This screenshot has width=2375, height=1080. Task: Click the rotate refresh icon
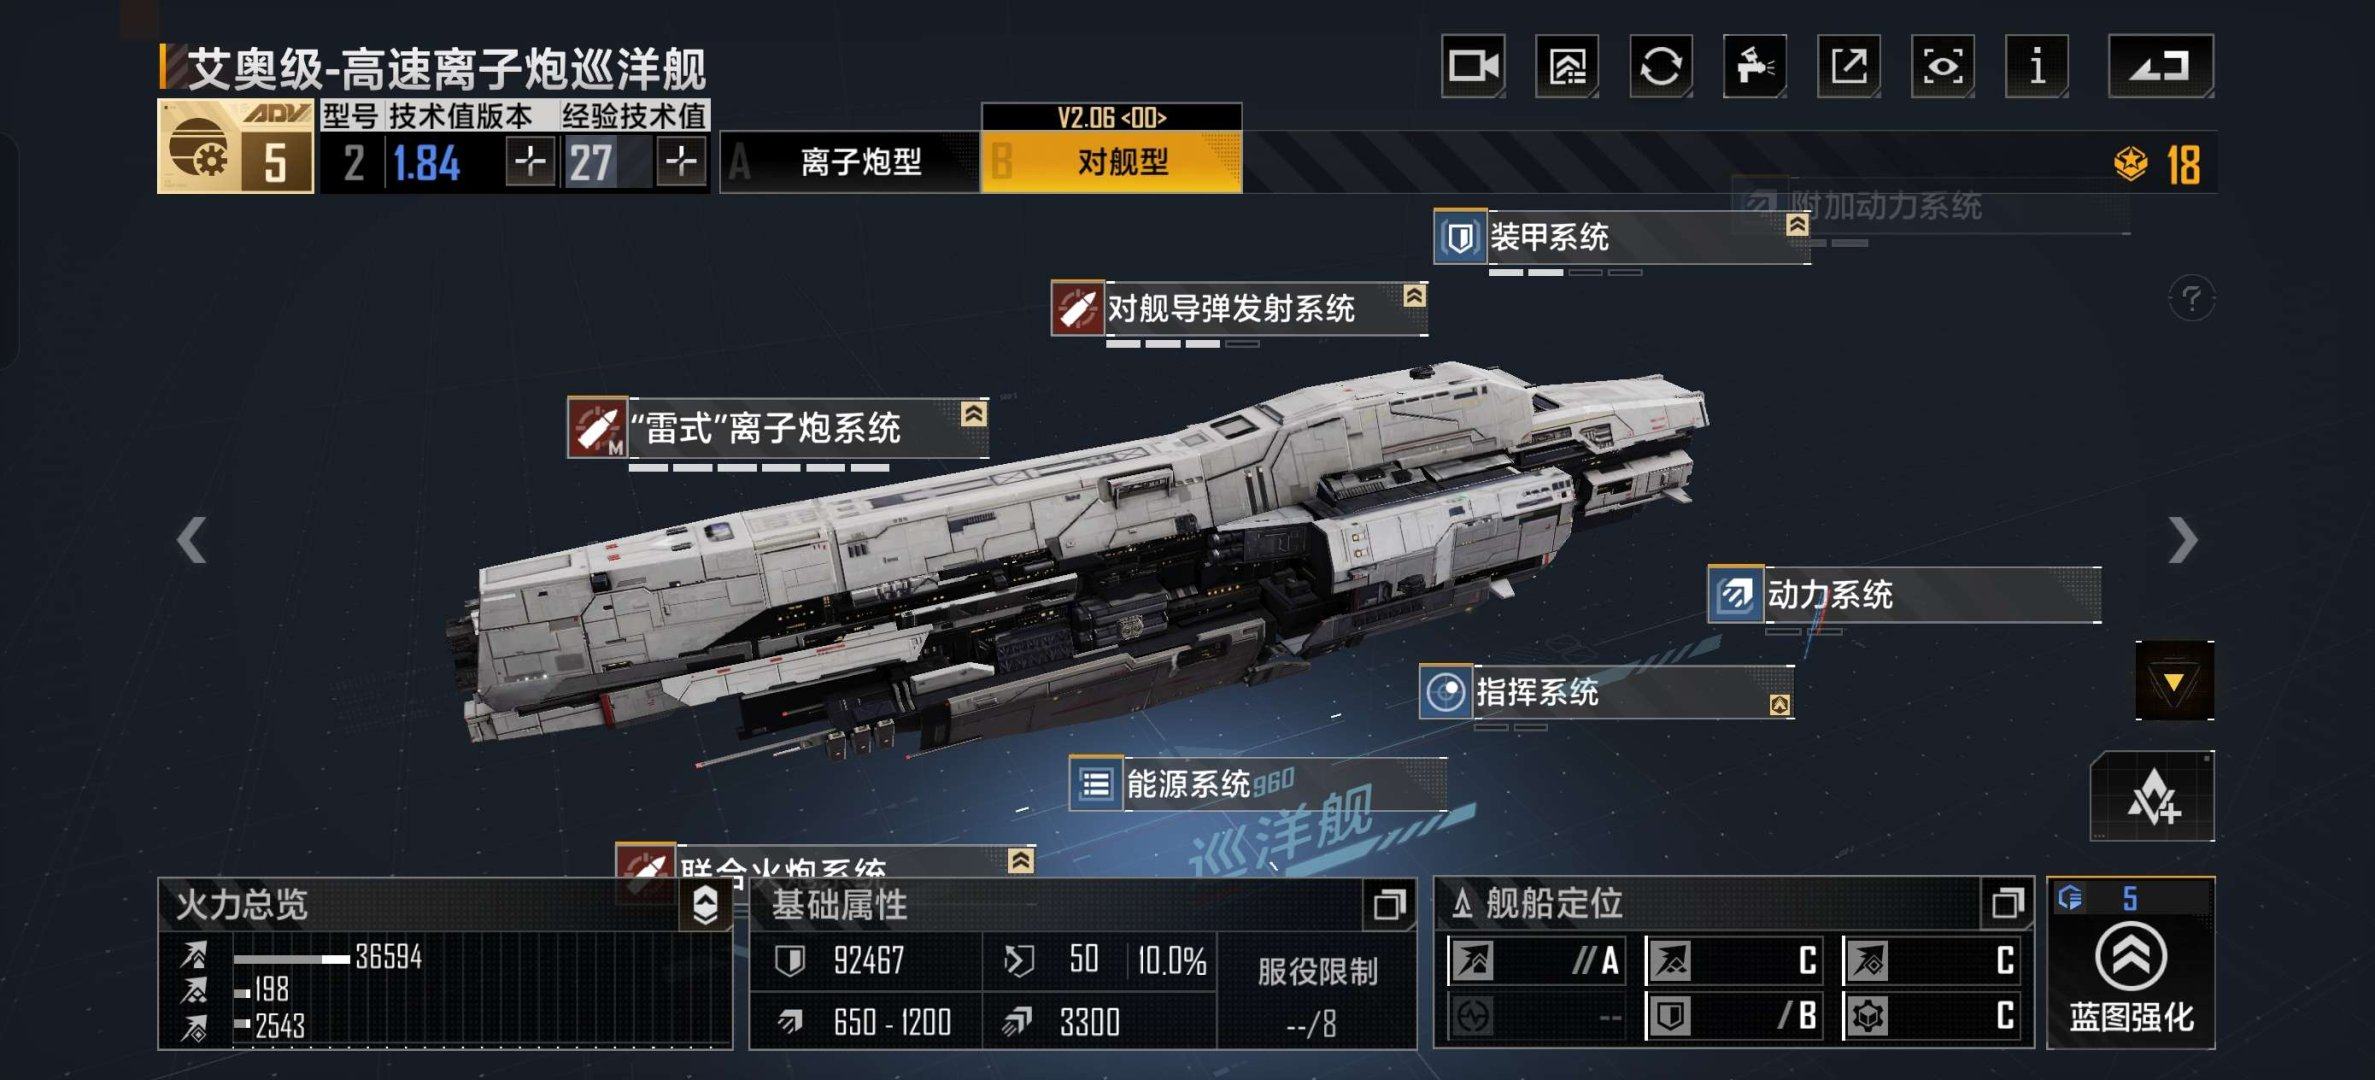pyautogui.click(x=1661, y=66)
